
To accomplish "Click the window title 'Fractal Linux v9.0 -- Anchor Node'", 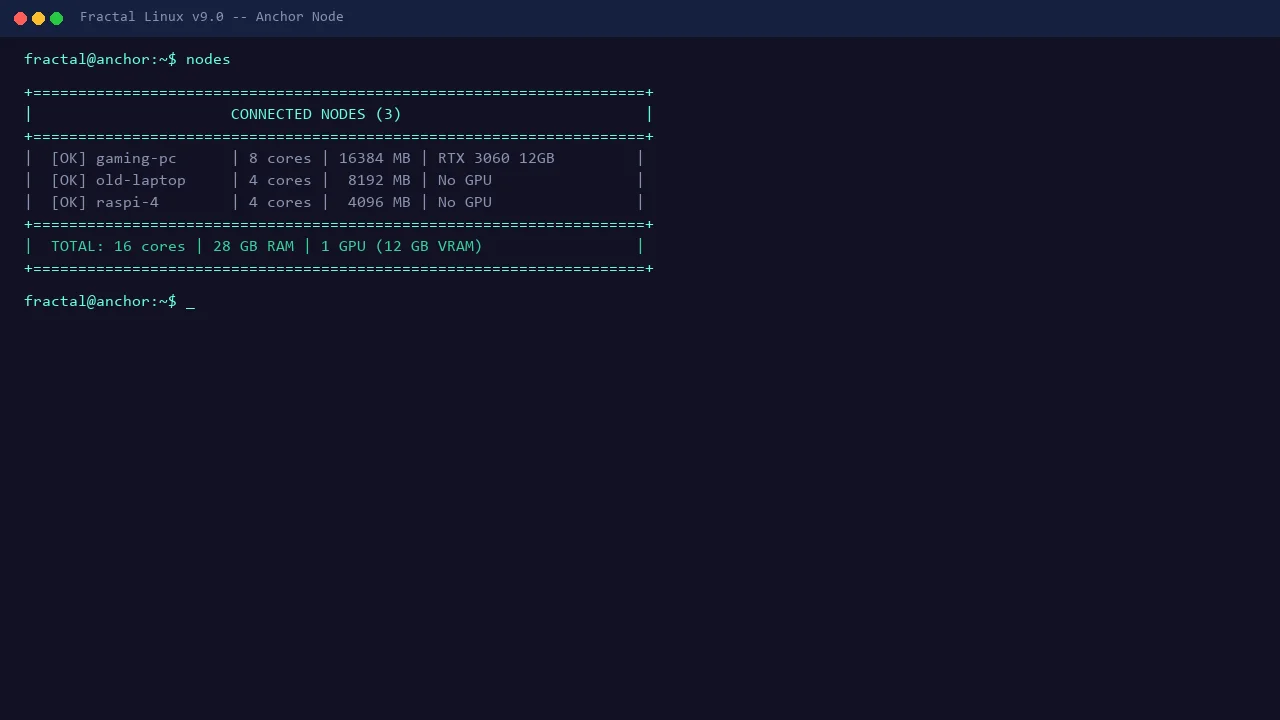I will tap(212, 17).
